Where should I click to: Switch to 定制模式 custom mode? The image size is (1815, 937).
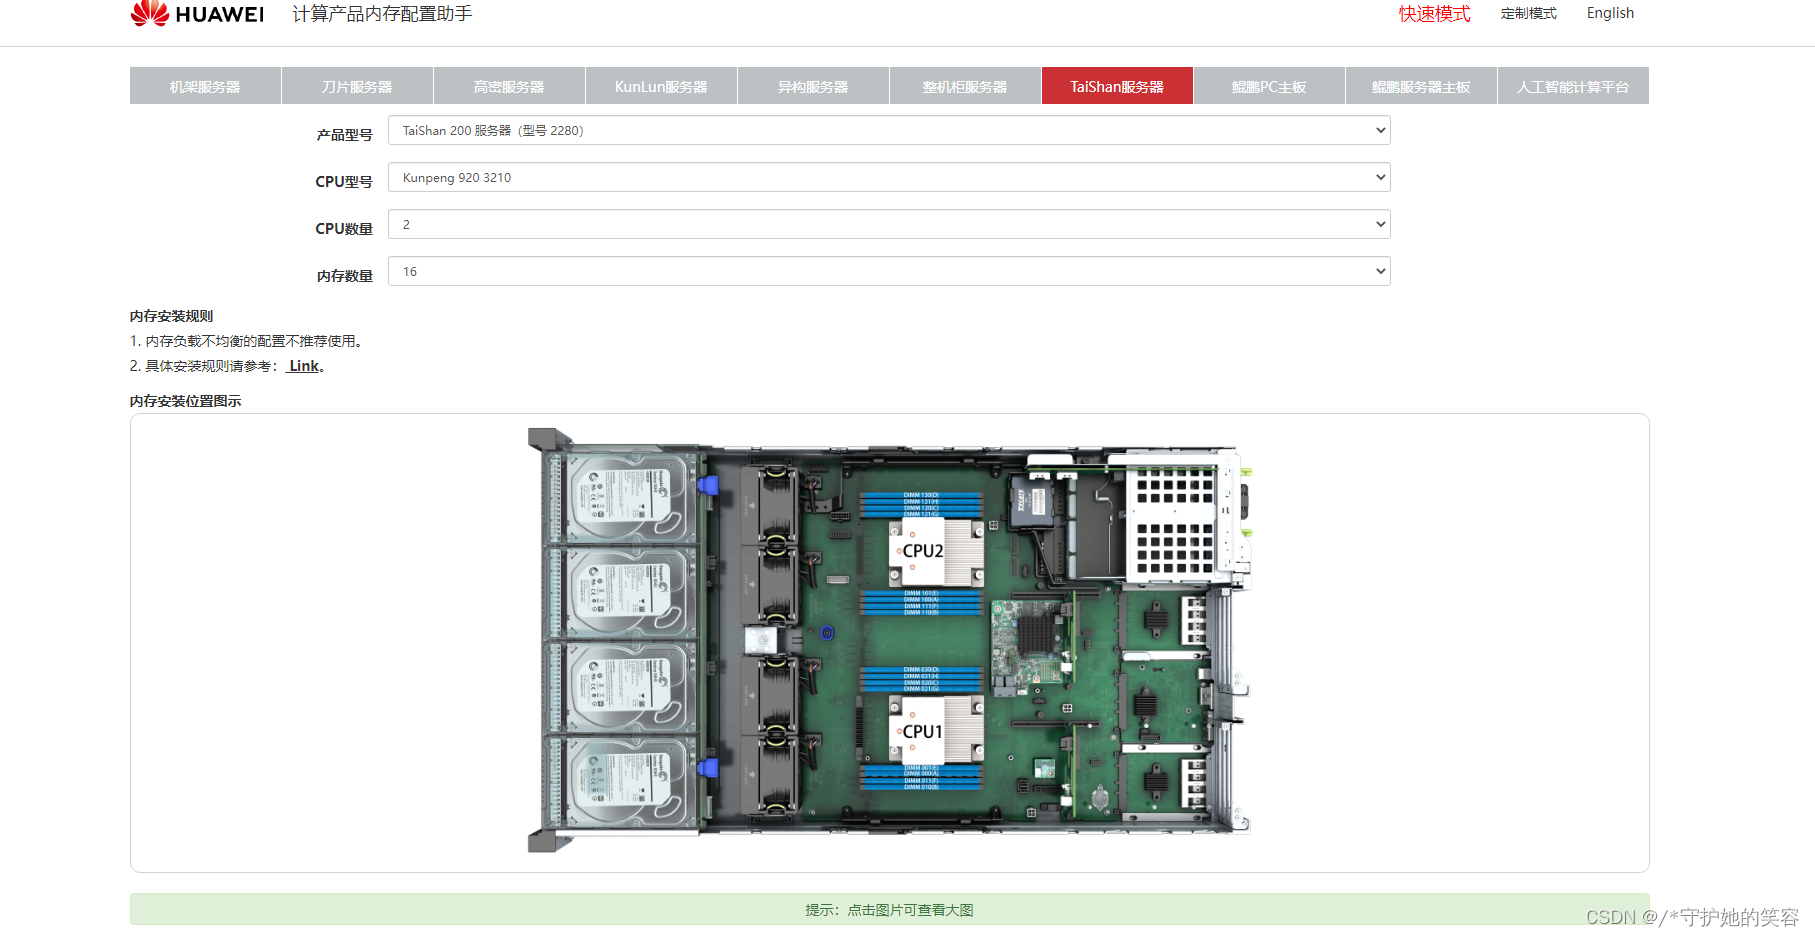[1528, 13]
